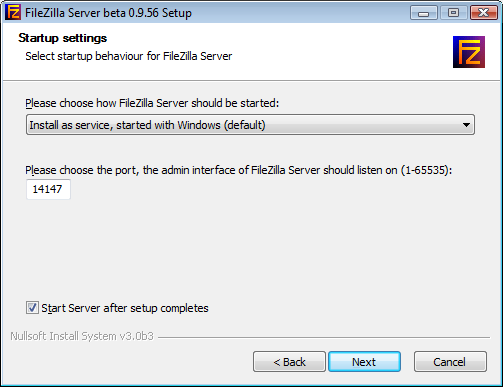Click the 'Startup settings' heading
The height and width of the screenshot is (387, 503).
coord(63,38)
